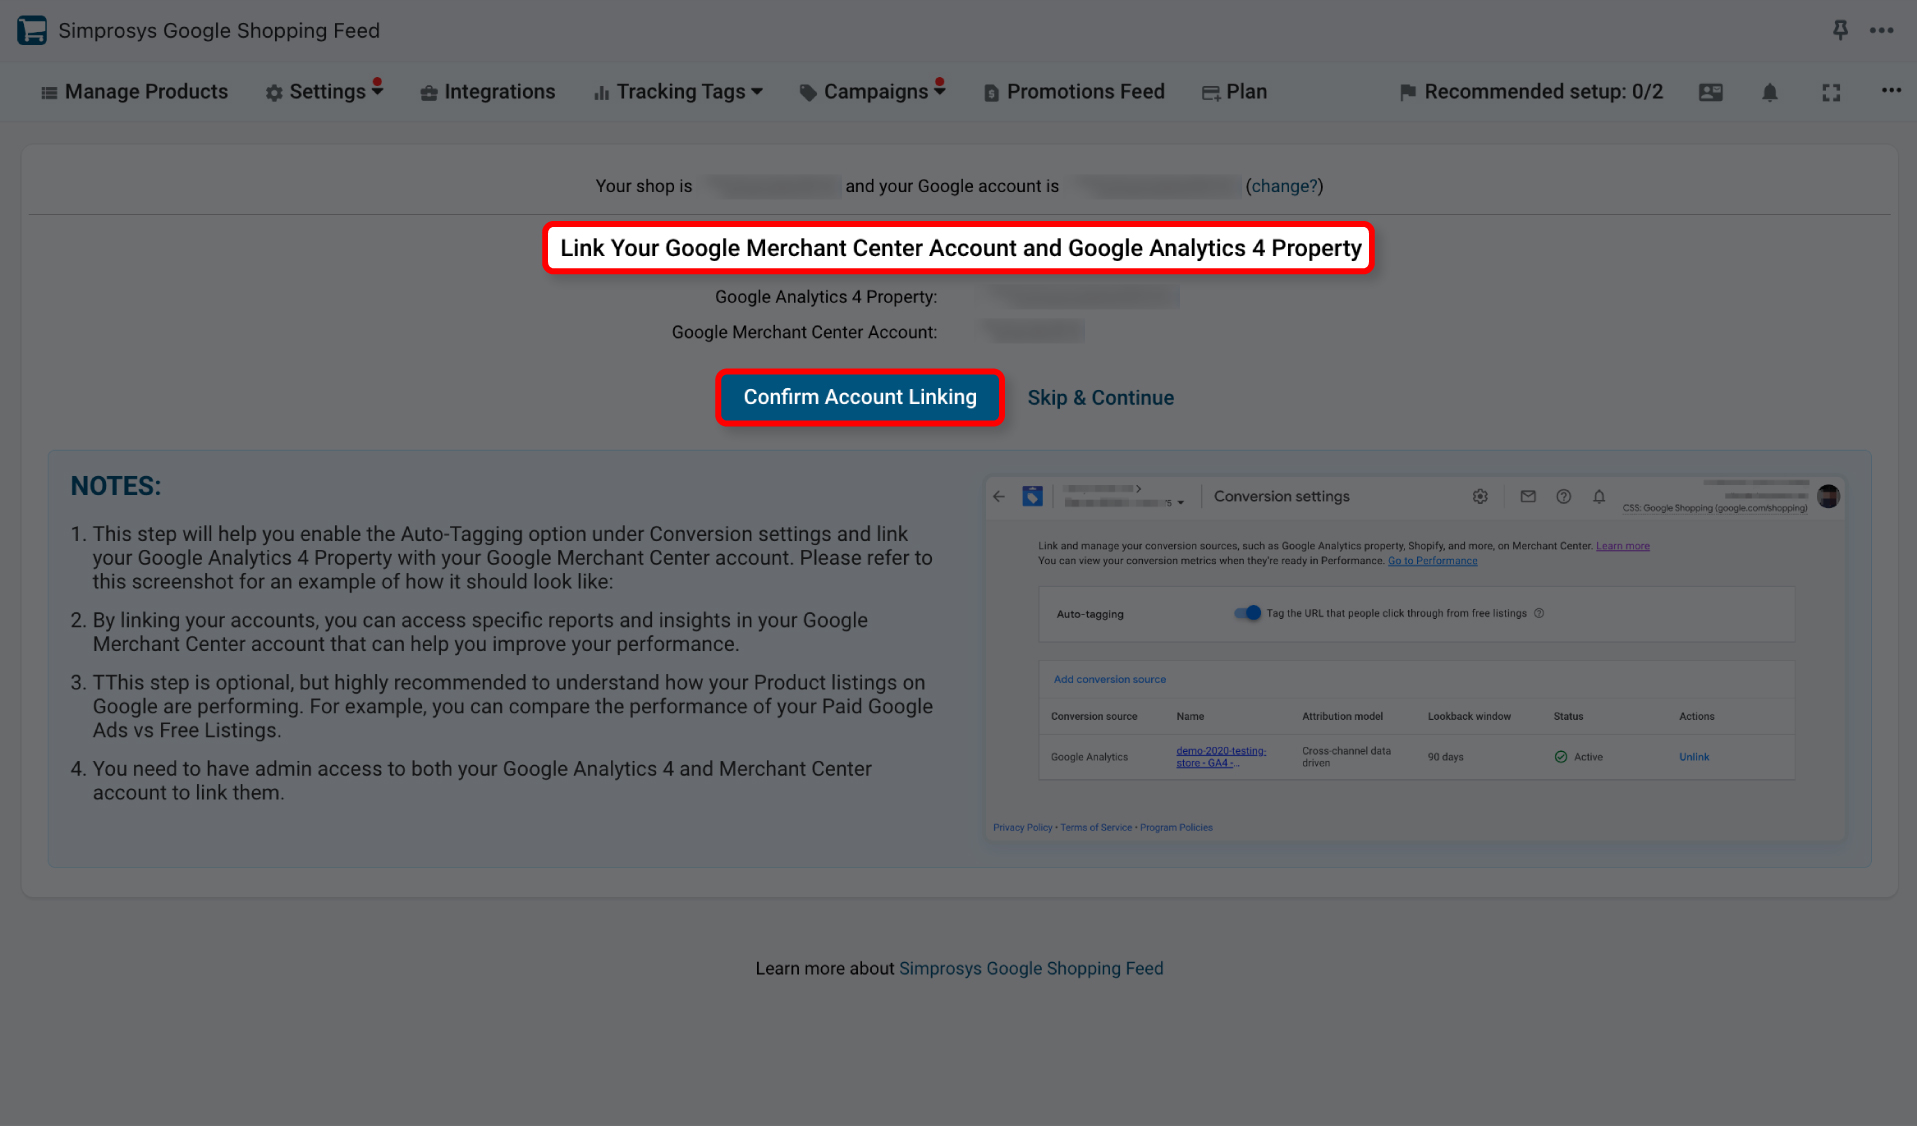Click the Google Merchant Center Account label
1917x1126 pixels.
pyautogui.click(x=805, y=332)
